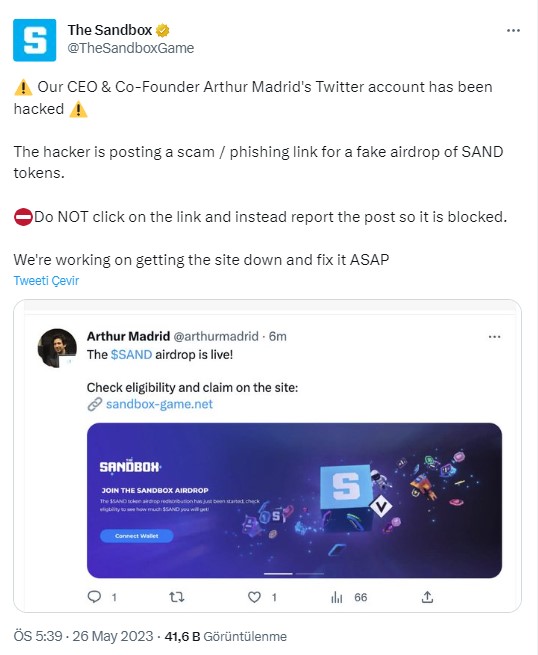Click the gold verified badge
Image resolution: width=538 pixels, height=655 pixels.
162,30
